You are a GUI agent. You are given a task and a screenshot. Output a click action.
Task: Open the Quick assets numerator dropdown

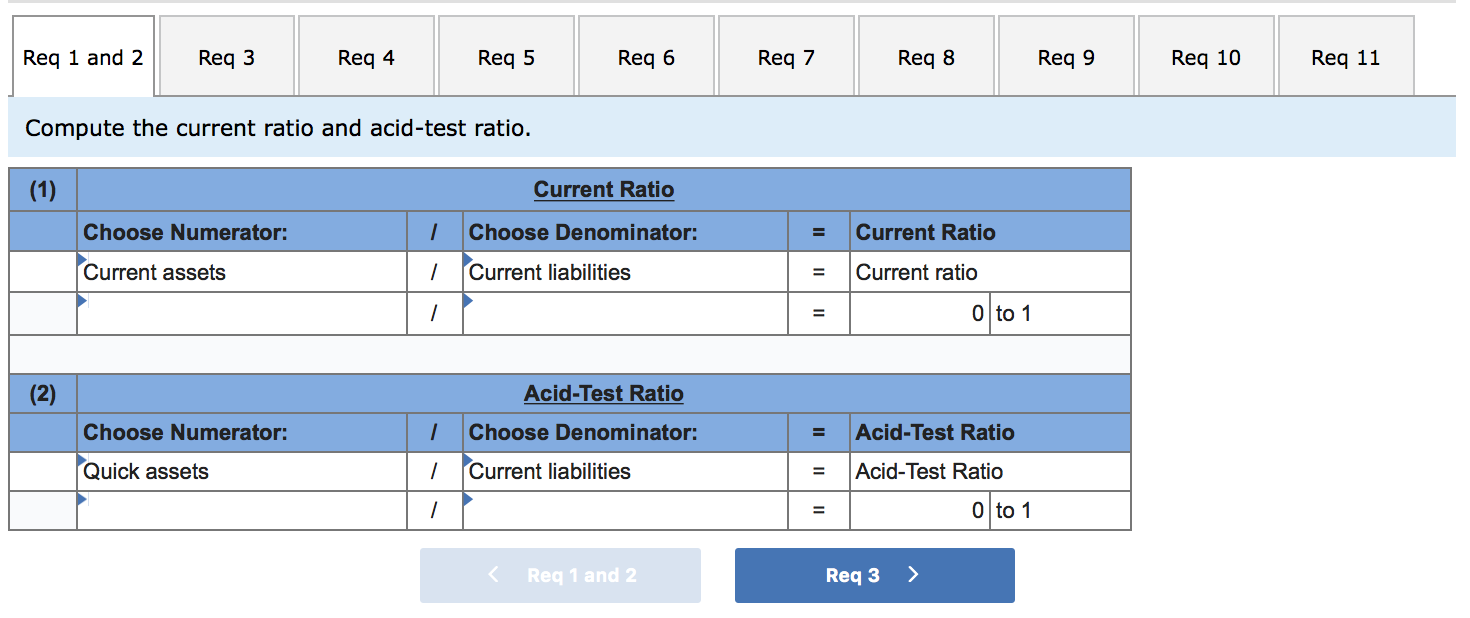241,471
